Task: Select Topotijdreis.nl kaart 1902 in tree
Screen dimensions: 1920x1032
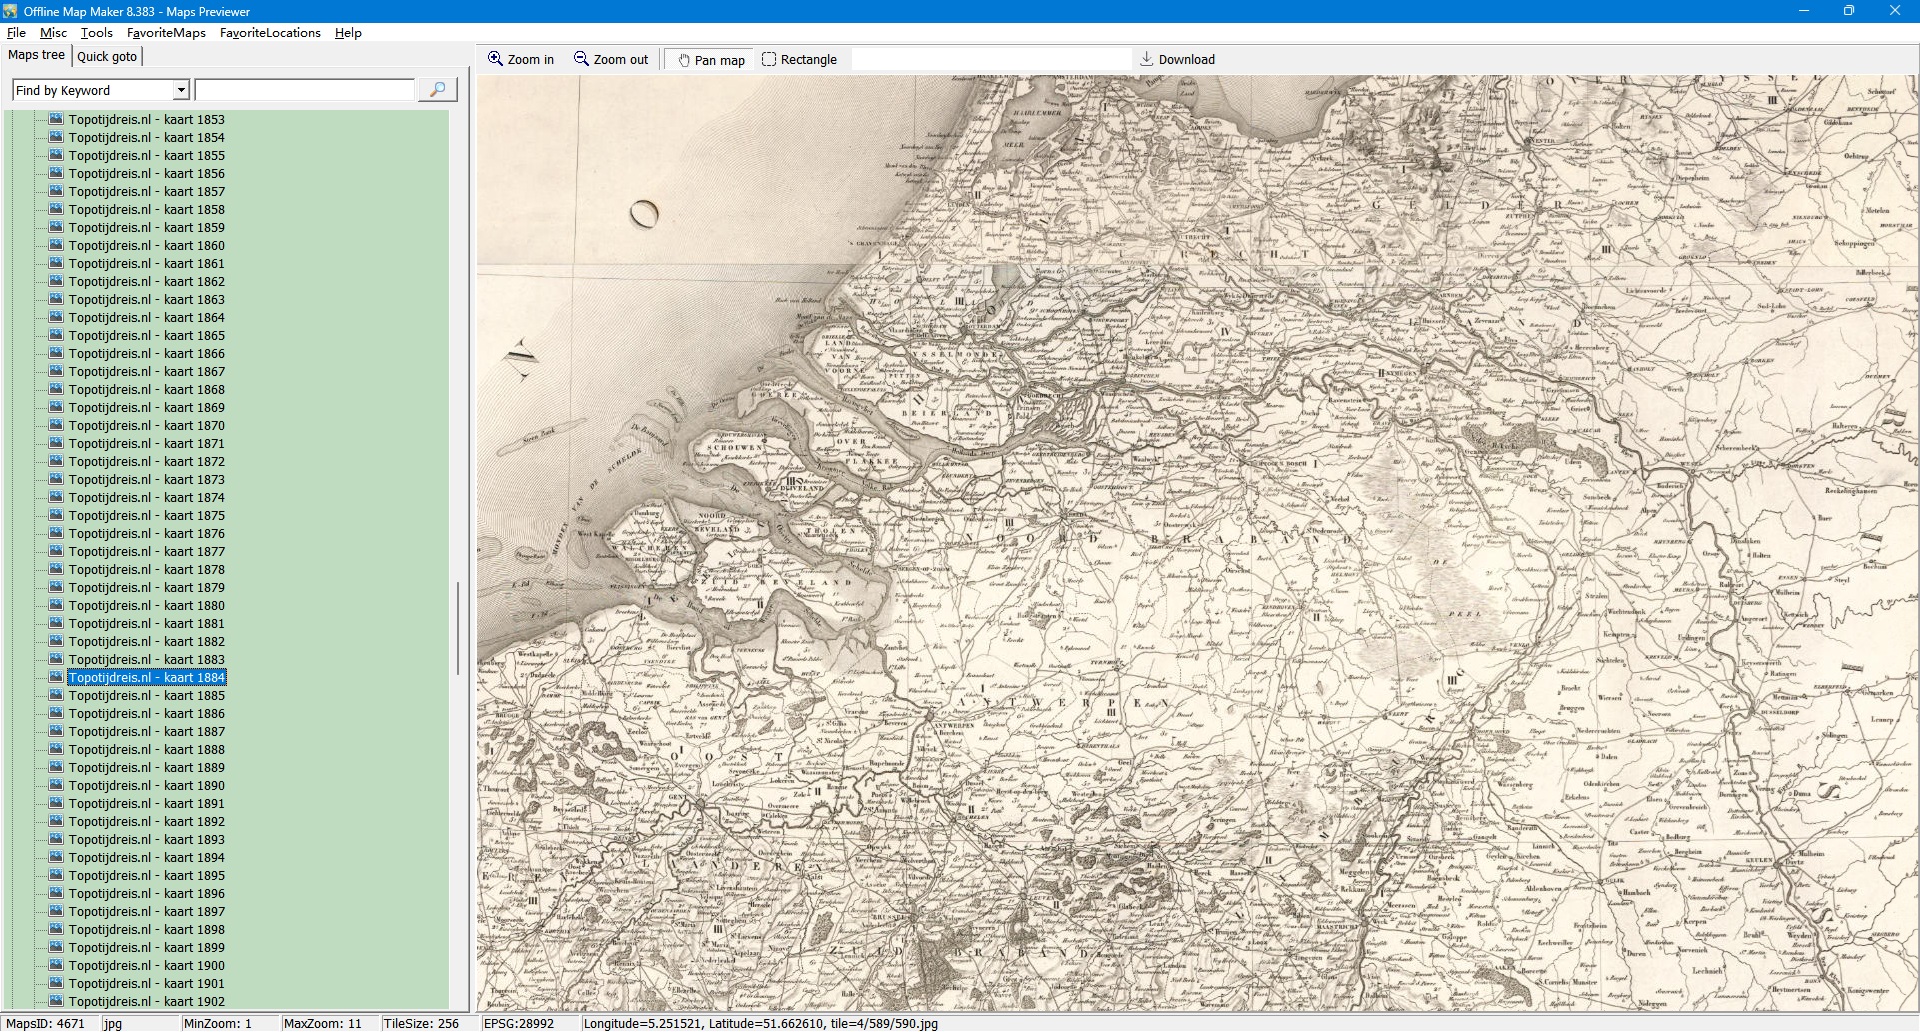Action: coord(146,1002)
